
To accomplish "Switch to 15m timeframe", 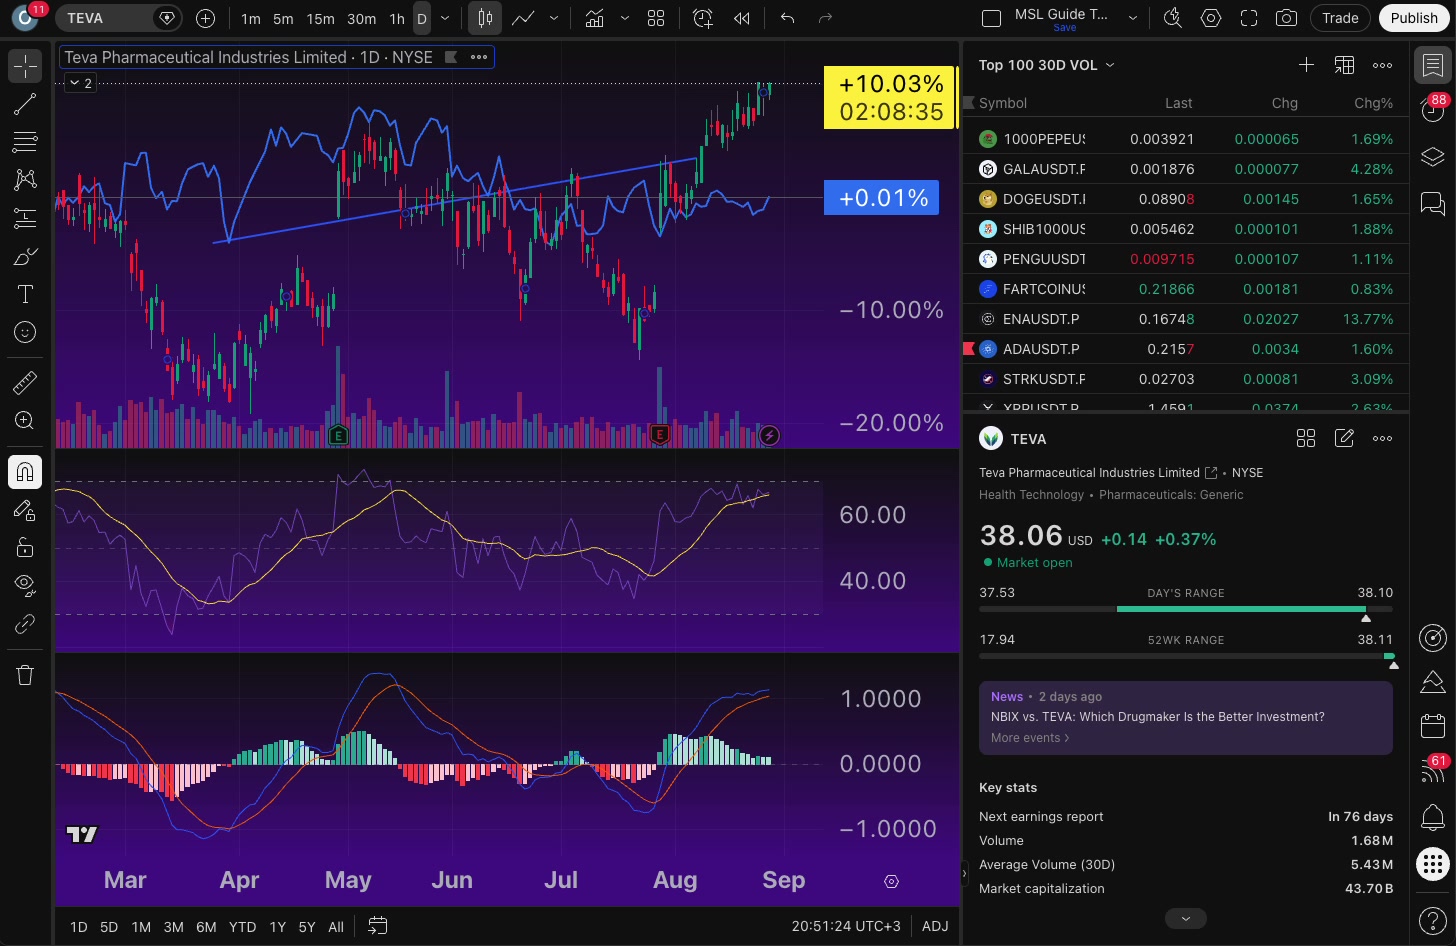I will [x=320, y=18].
